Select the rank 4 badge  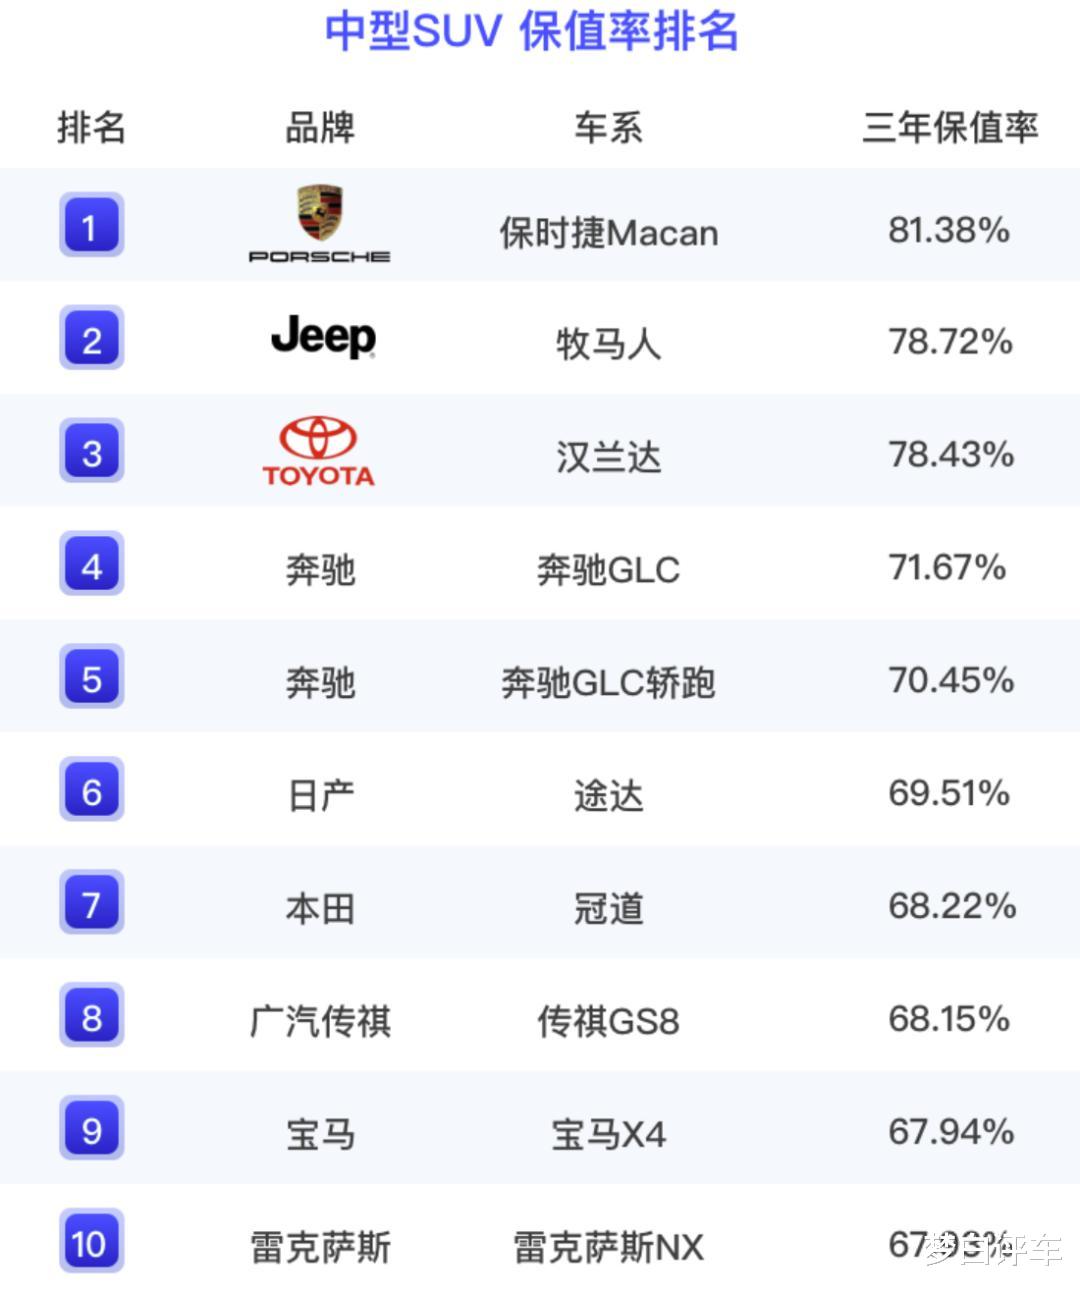(x=91, y=565)
